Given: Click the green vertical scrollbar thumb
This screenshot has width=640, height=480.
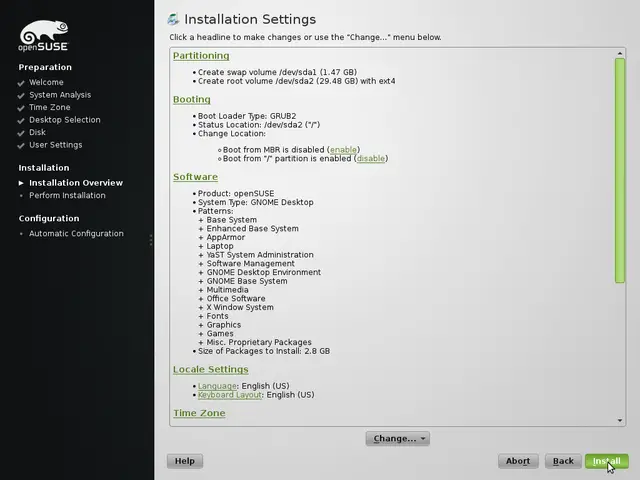Looking at the screenshot, I should tap(620, 170).
